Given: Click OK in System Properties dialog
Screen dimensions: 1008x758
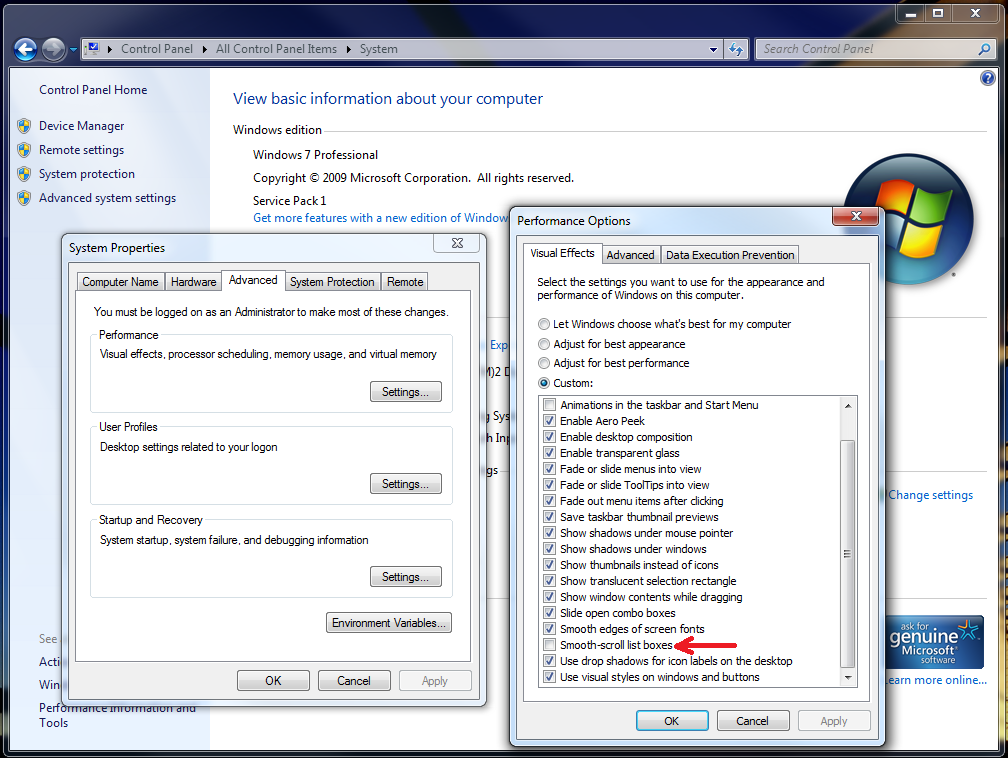Looking at the screenshot, I should click(x=273, y=681).
